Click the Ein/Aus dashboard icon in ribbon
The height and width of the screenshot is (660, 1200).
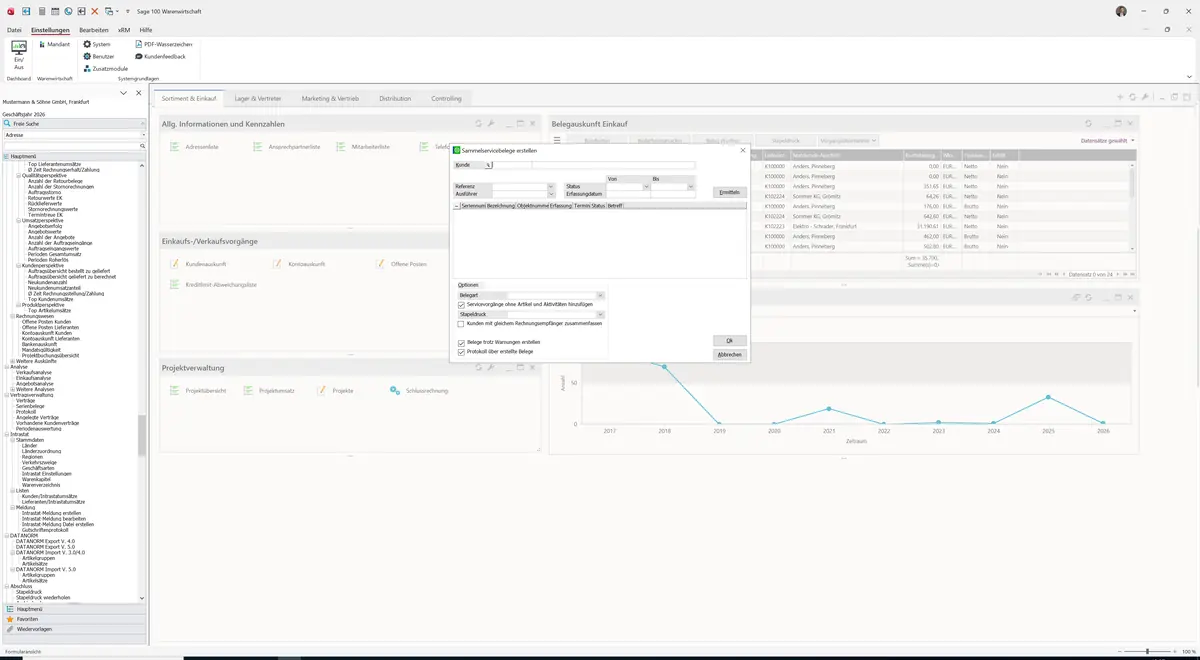point(18,55)
